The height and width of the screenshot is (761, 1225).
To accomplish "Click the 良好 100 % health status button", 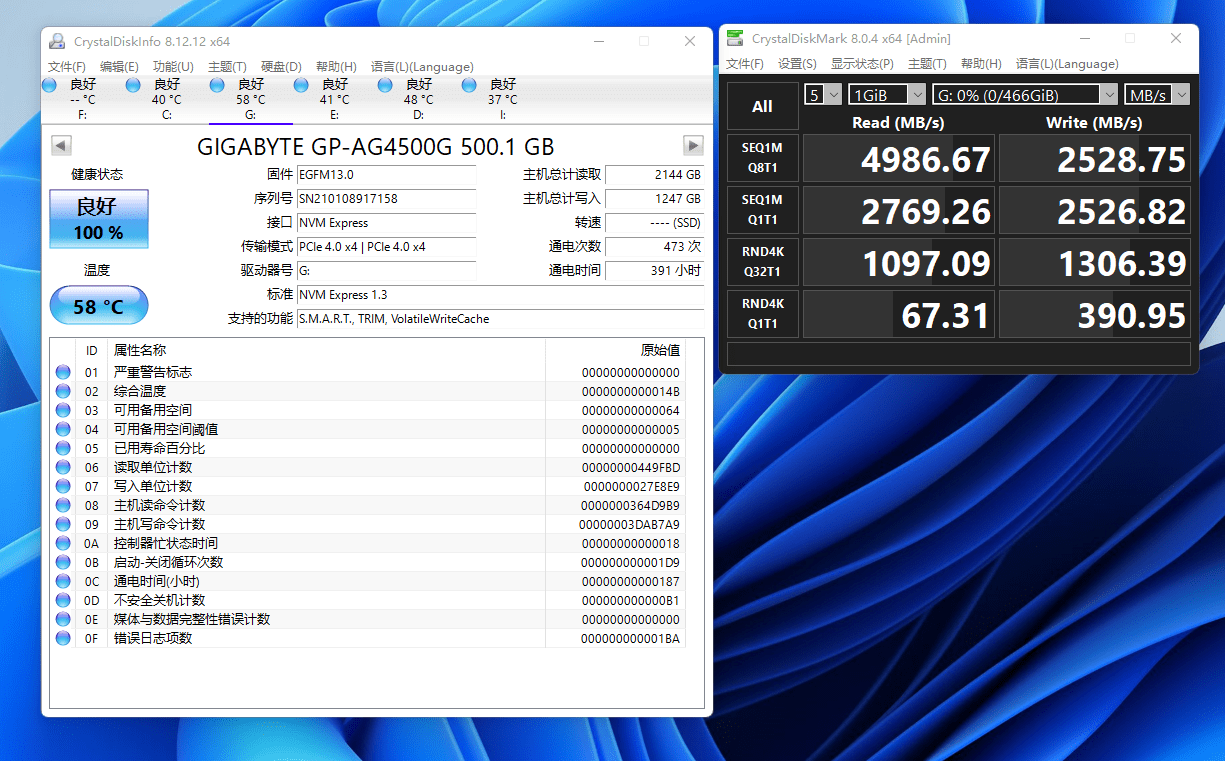I will pyautogui.click(x=99, y=219).
